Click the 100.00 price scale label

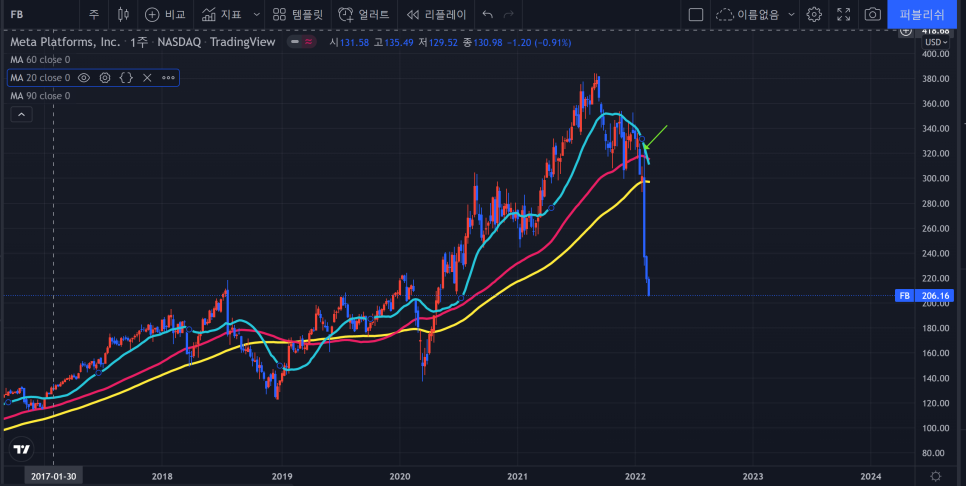tap(937, 427)
